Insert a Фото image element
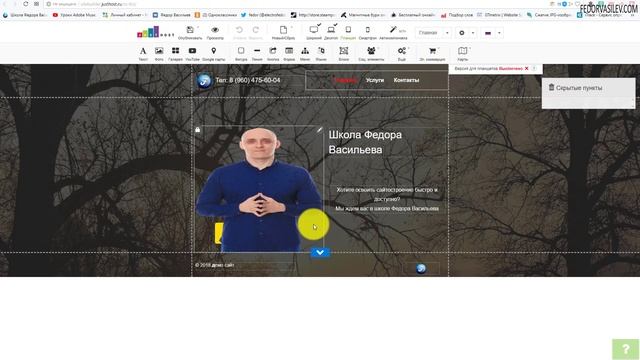The height and width of the screenshot is (360, 640). coord(159,51)
